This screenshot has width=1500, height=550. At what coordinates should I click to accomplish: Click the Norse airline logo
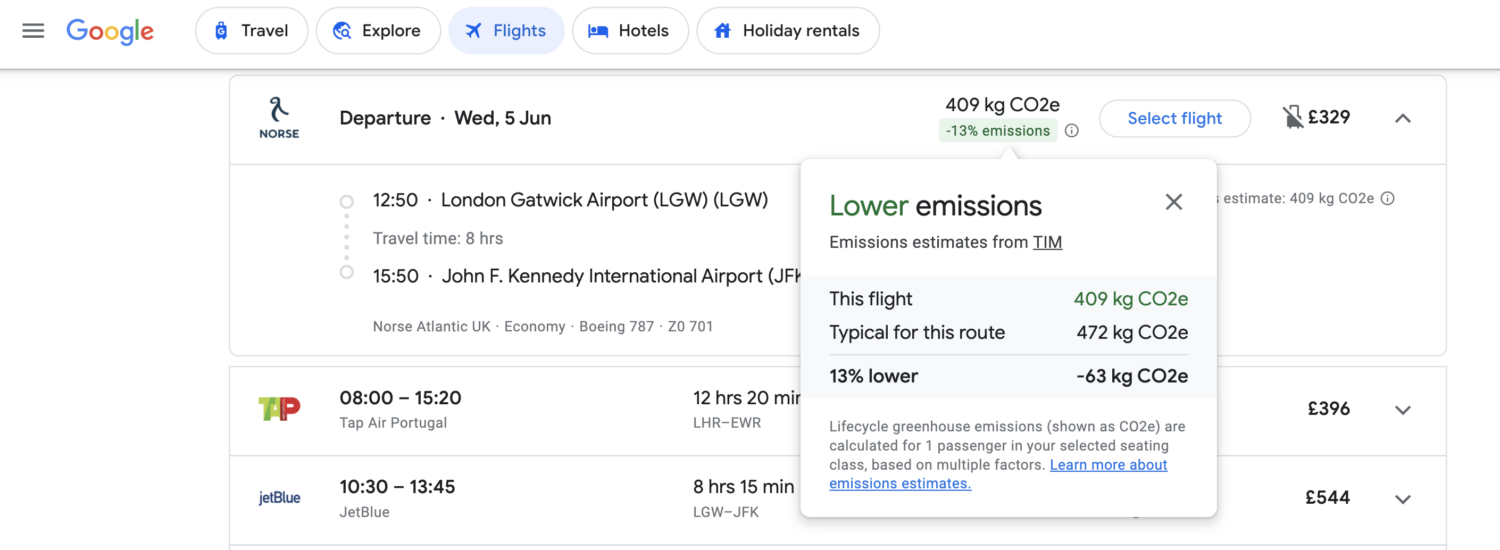(279, 118)
